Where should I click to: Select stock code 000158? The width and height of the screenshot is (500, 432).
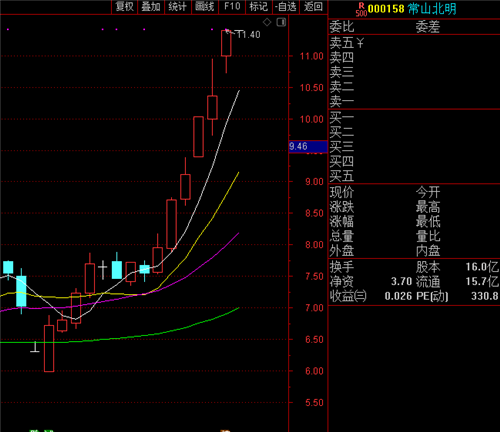pos(386,9)
